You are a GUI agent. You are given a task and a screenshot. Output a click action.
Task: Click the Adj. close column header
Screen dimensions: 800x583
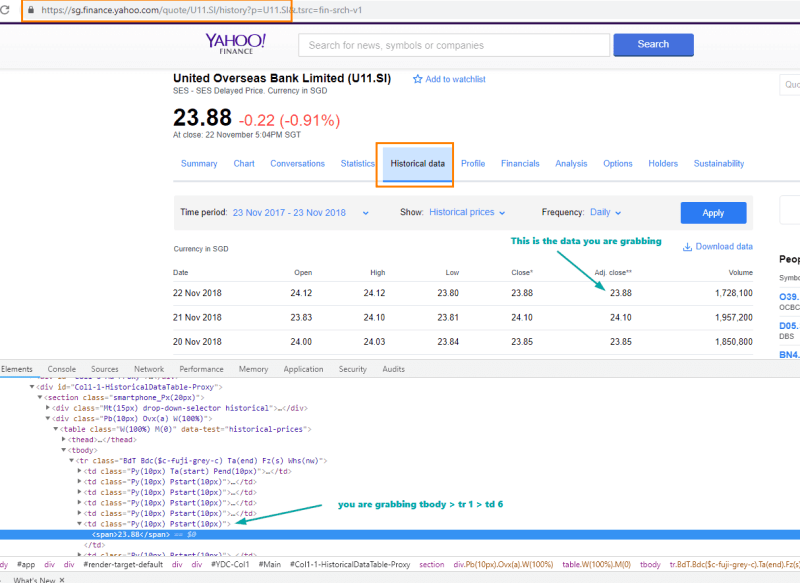(x=613, y=272)
